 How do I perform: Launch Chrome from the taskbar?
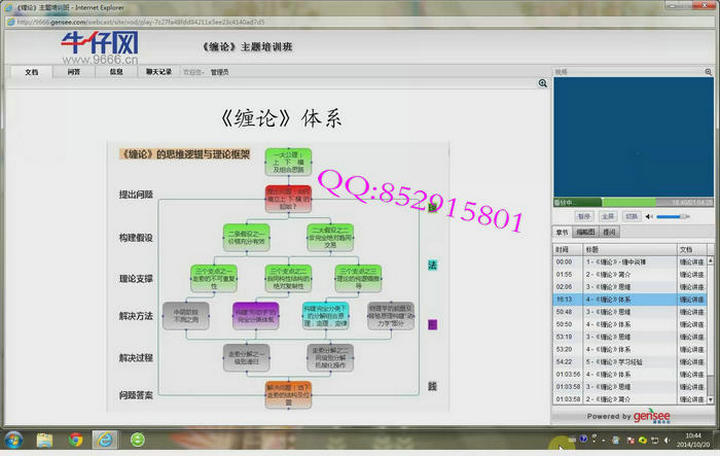coord(76,440)
